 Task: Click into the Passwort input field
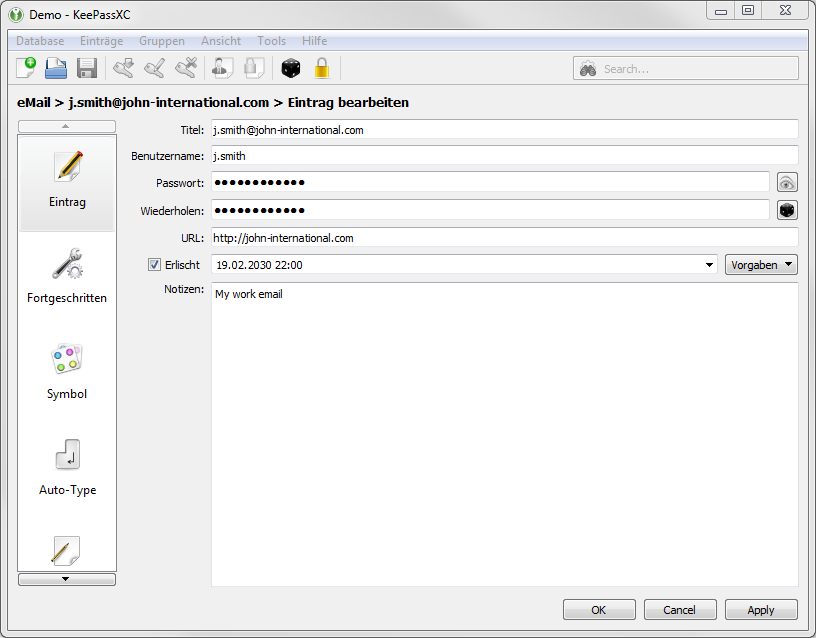490,182
